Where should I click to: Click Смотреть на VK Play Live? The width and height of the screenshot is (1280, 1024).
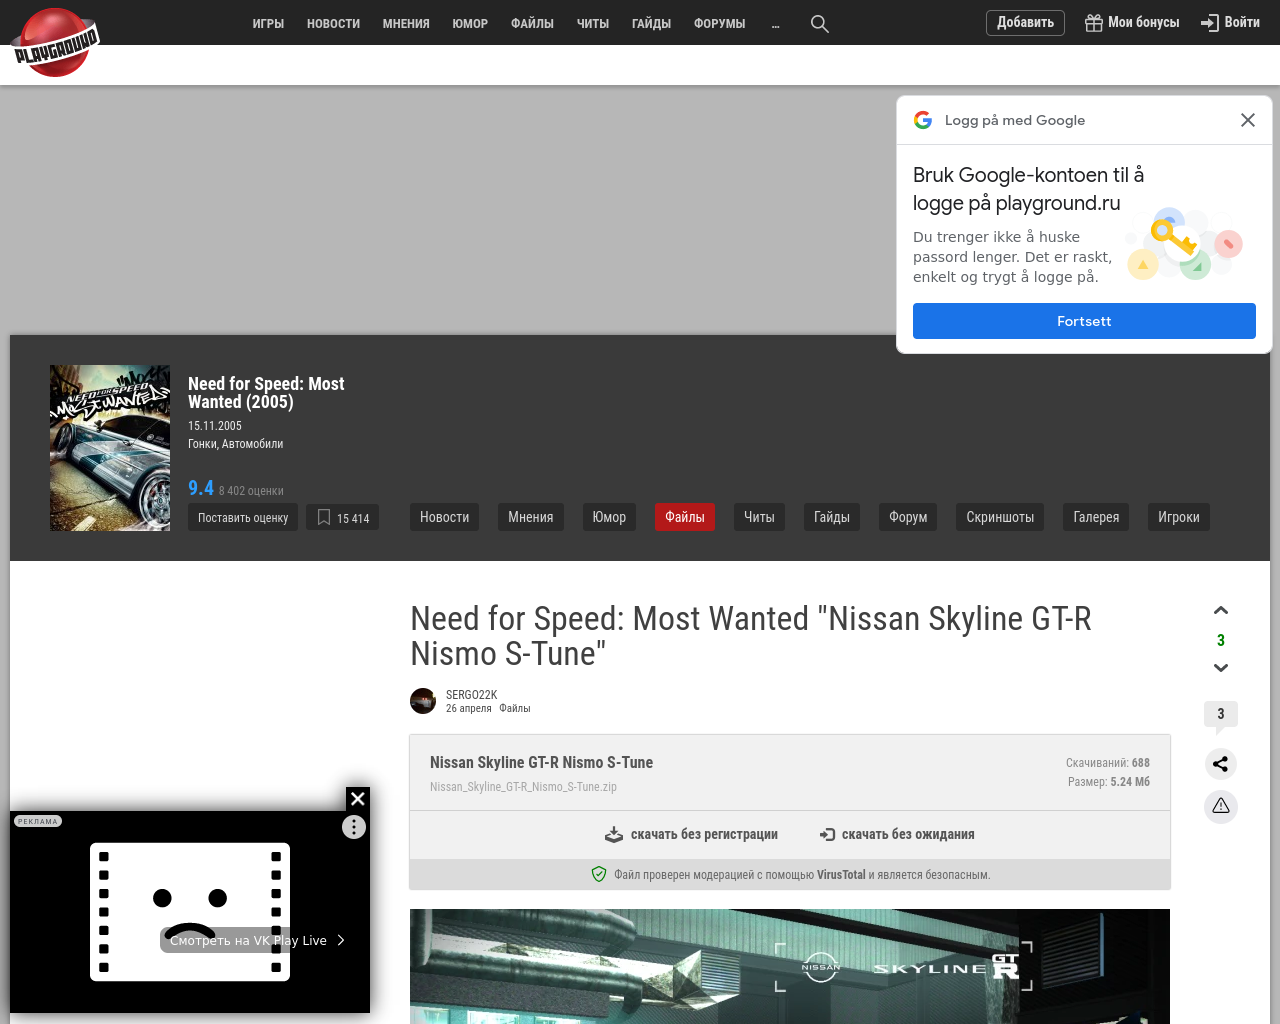click(x=258, y=940)
